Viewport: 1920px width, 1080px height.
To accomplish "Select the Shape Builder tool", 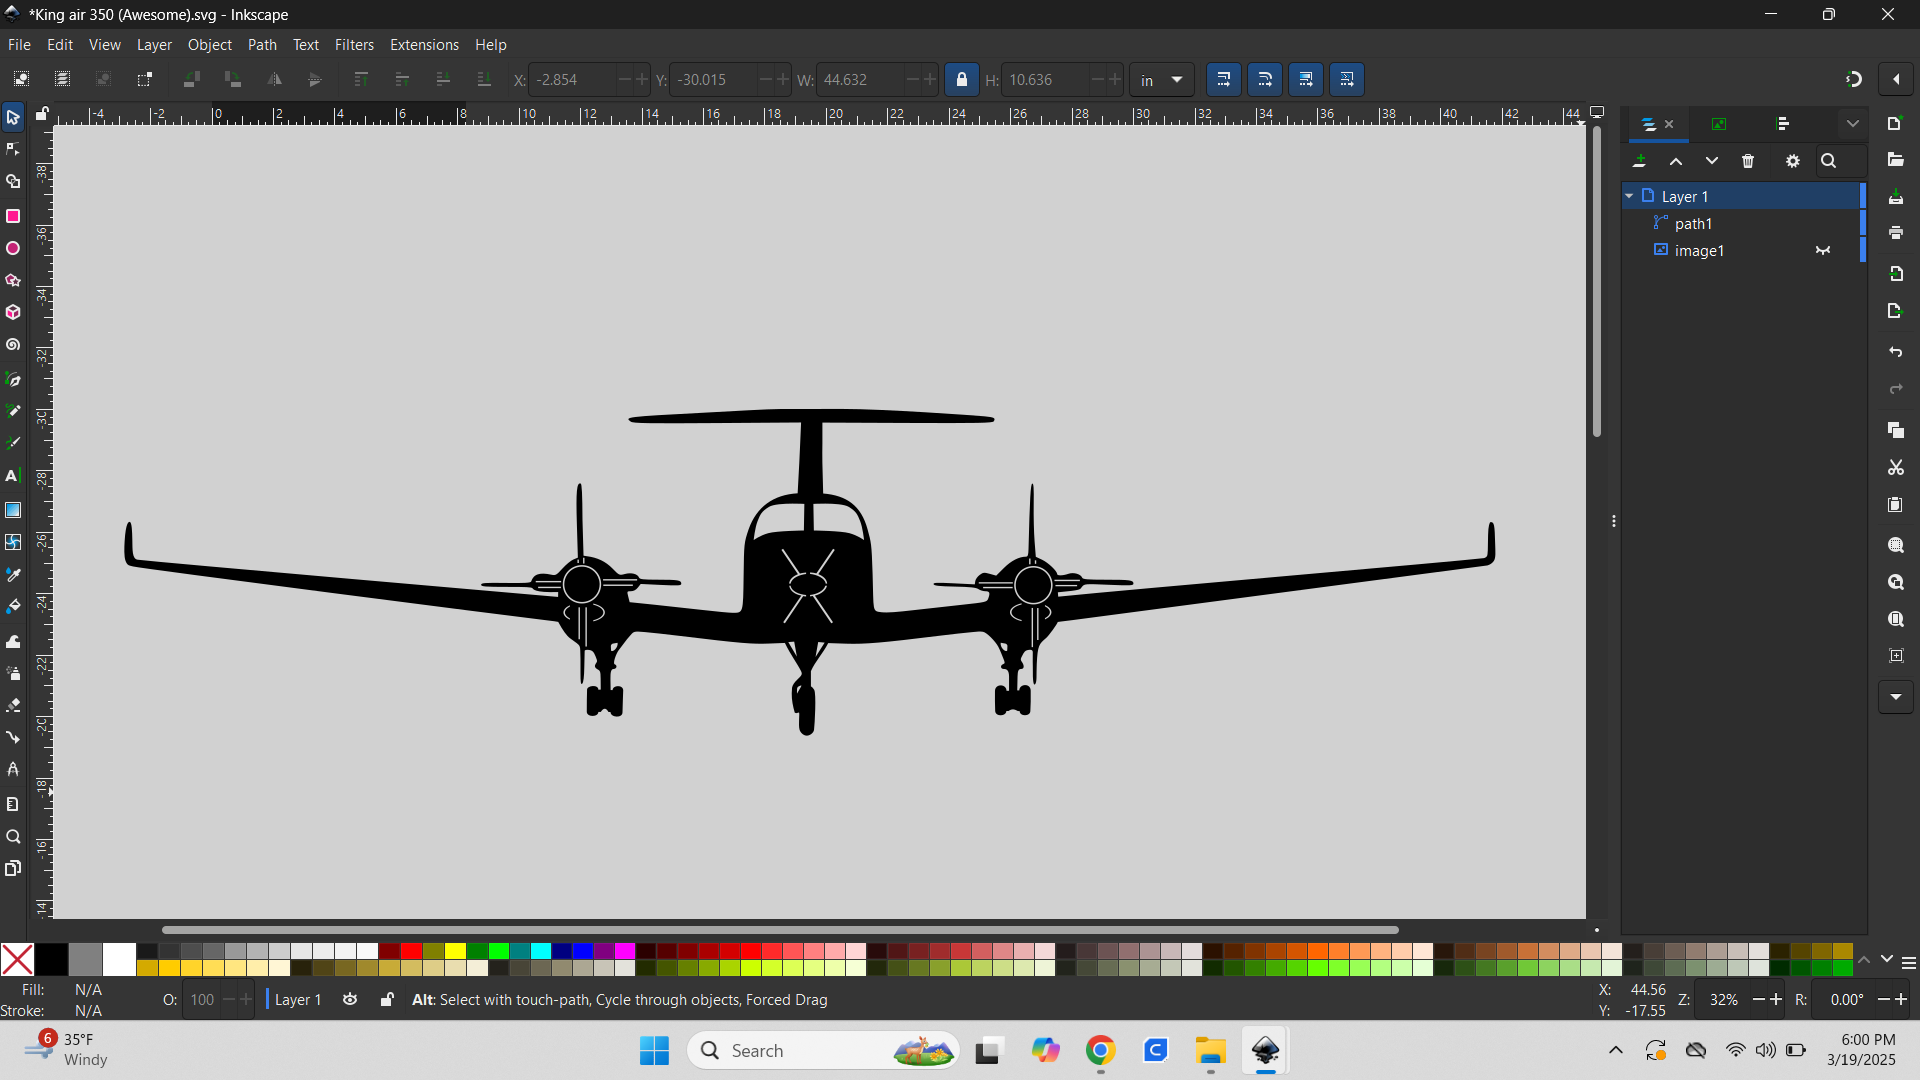I will point(13,183).
